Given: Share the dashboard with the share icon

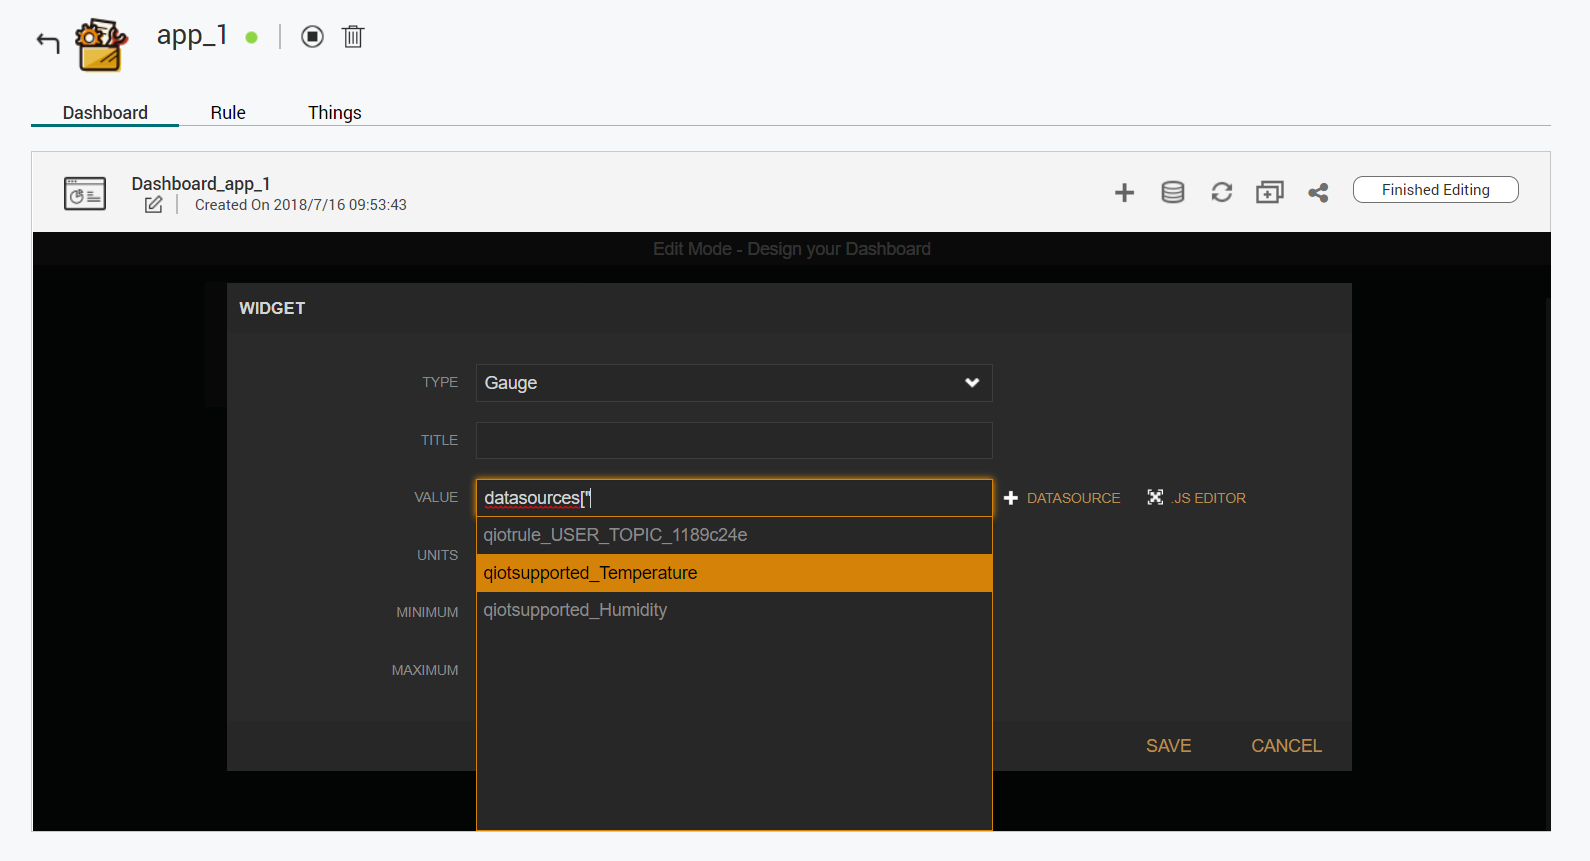Looking at the screenshot, I should (1318, 192).
